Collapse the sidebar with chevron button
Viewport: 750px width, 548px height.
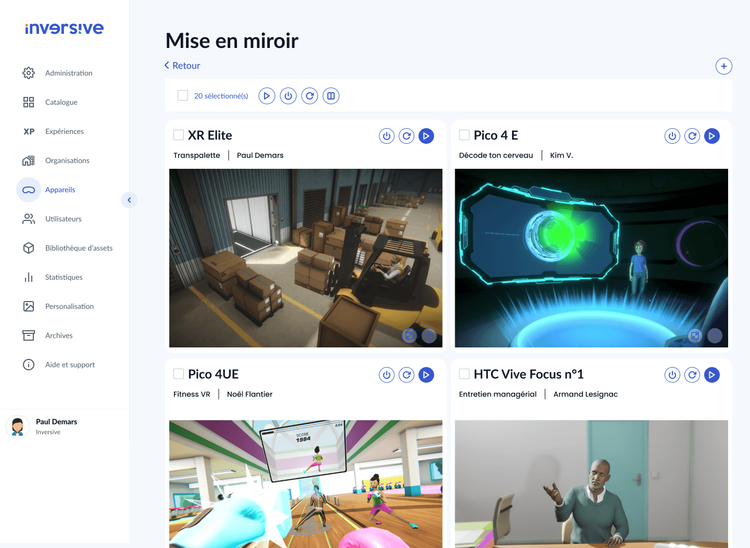pos(129,200)
